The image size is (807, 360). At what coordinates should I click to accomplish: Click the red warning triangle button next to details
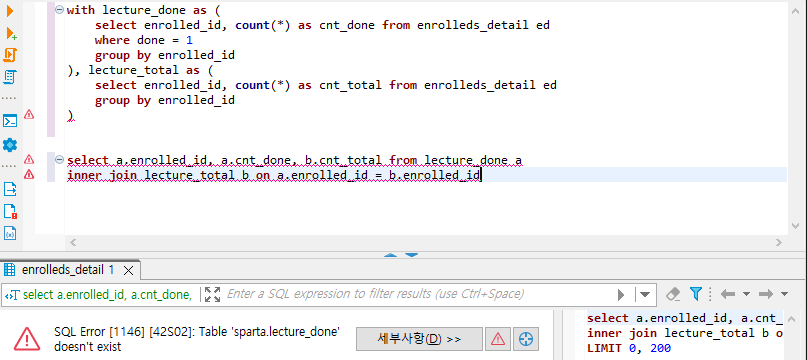[x=498, y=339]
